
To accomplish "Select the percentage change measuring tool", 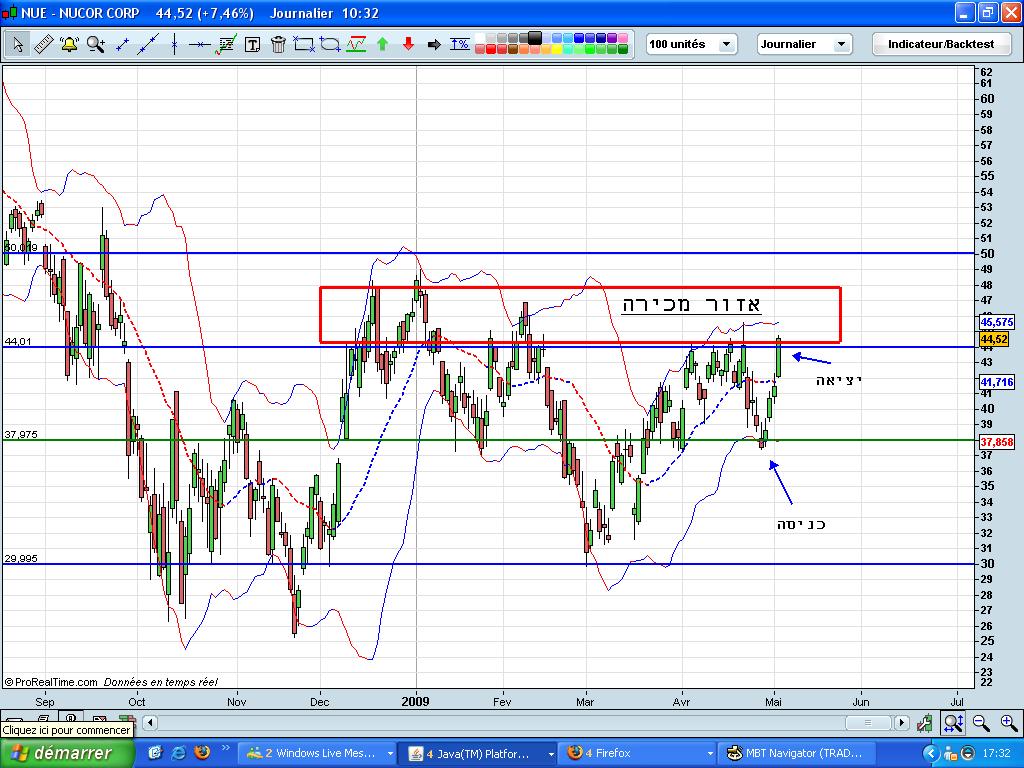I will click(x=460, y=44).
